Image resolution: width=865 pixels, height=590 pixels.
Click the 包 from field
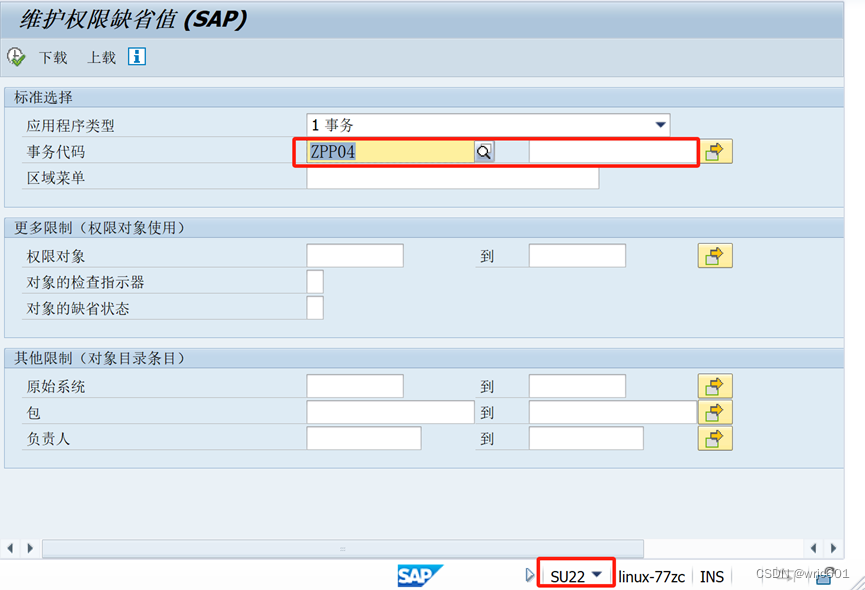click(390, 412)
